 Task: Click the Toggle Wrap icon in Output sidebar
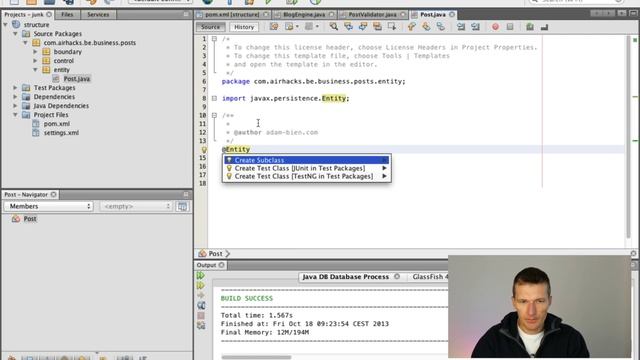tap(201, 305)
